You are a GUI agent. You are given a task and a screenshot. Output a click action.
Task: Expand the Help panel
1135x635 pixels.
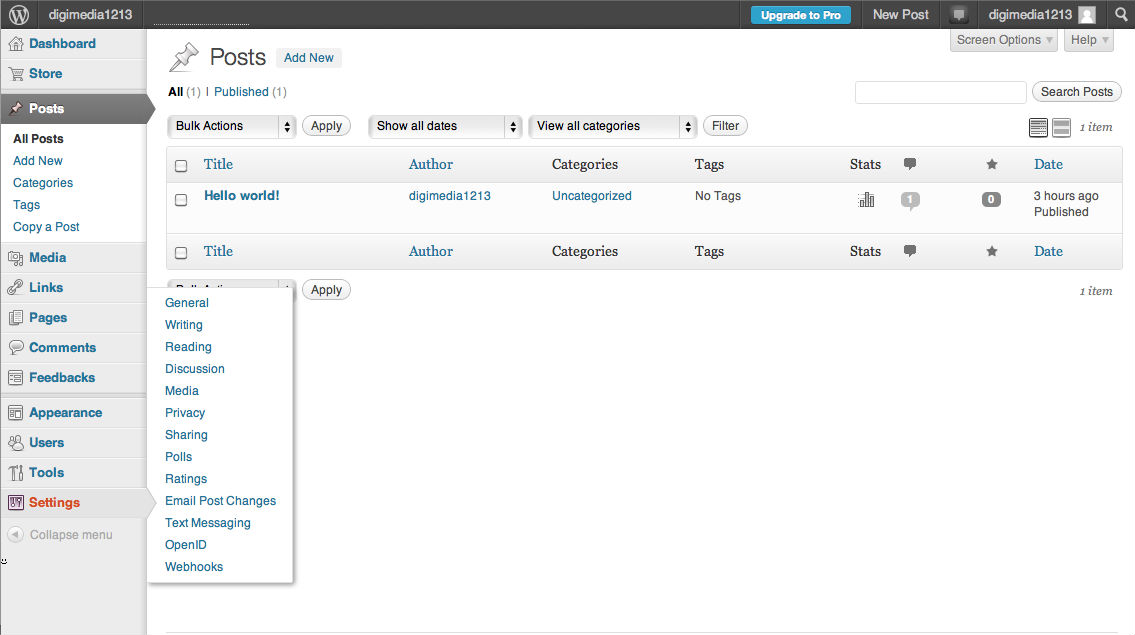[1089, 40]
